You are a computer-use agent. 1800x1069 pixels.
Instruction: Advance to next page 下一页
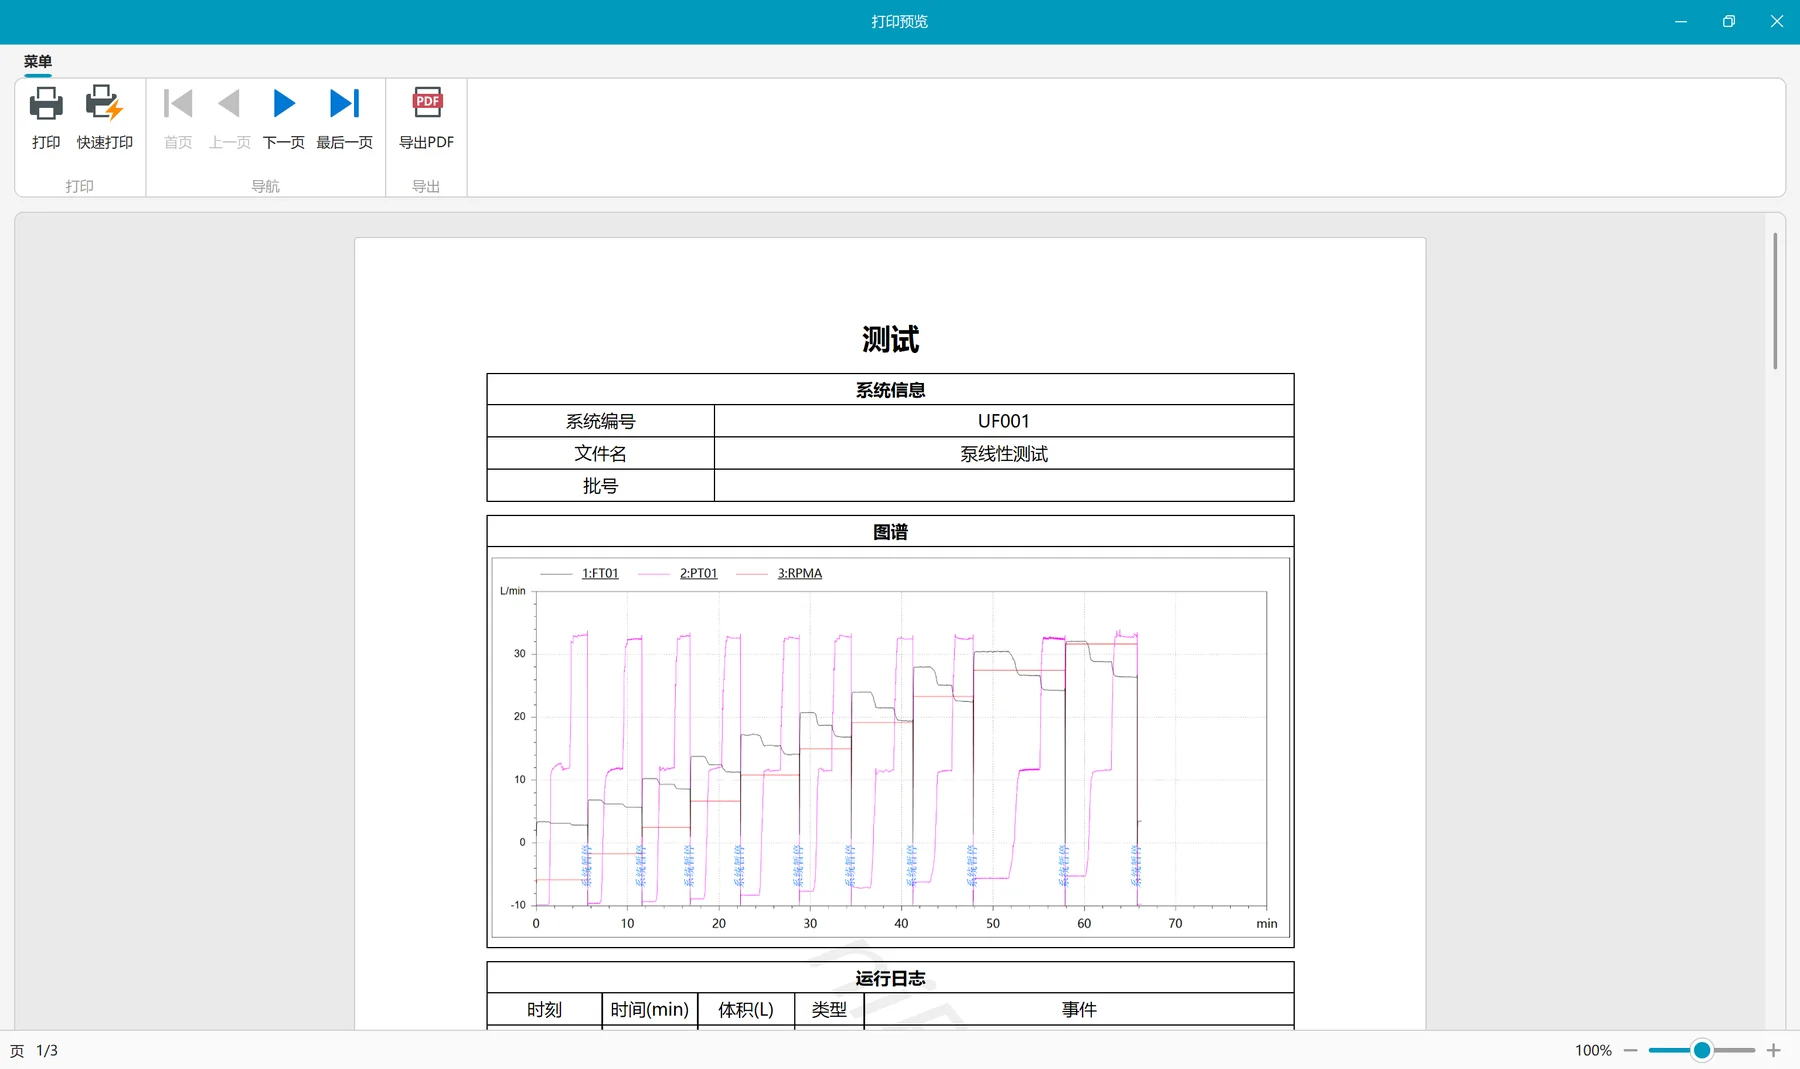point(284,103)
